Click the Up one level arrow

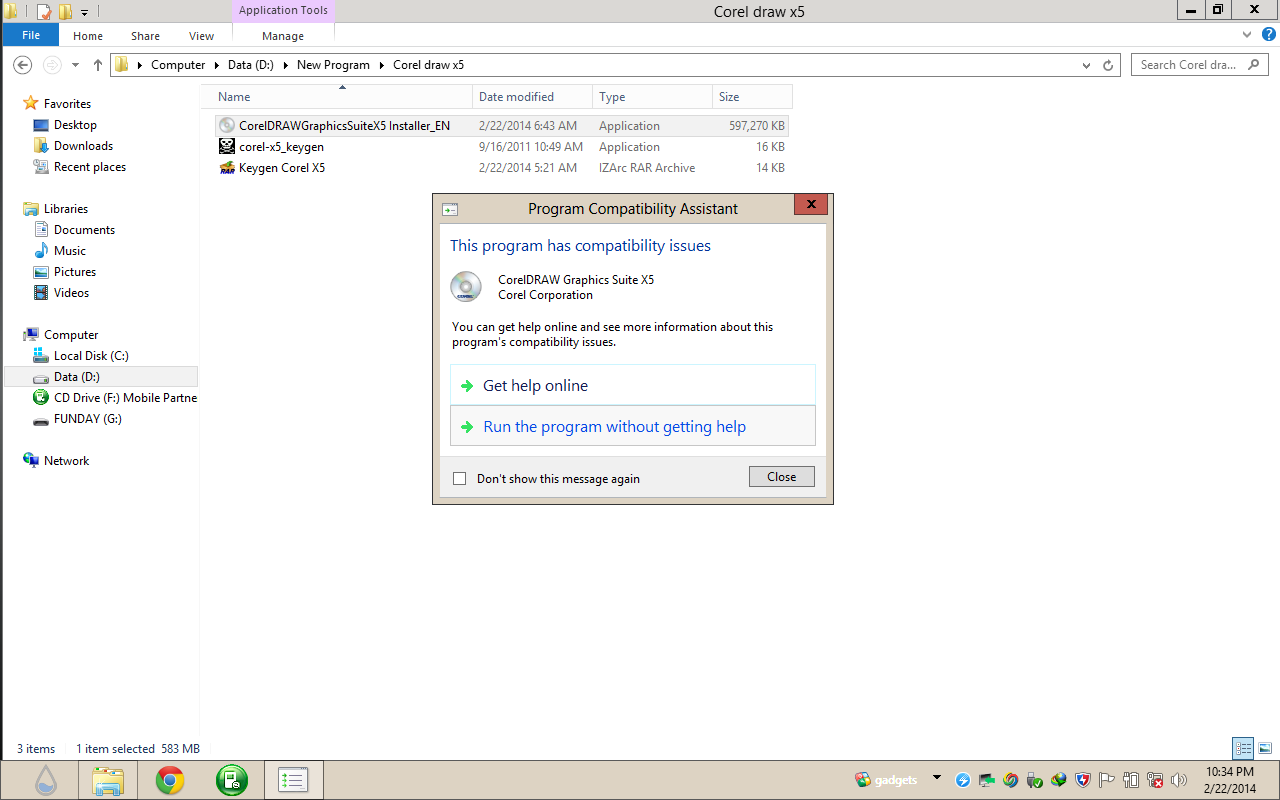tap(97, 65)
